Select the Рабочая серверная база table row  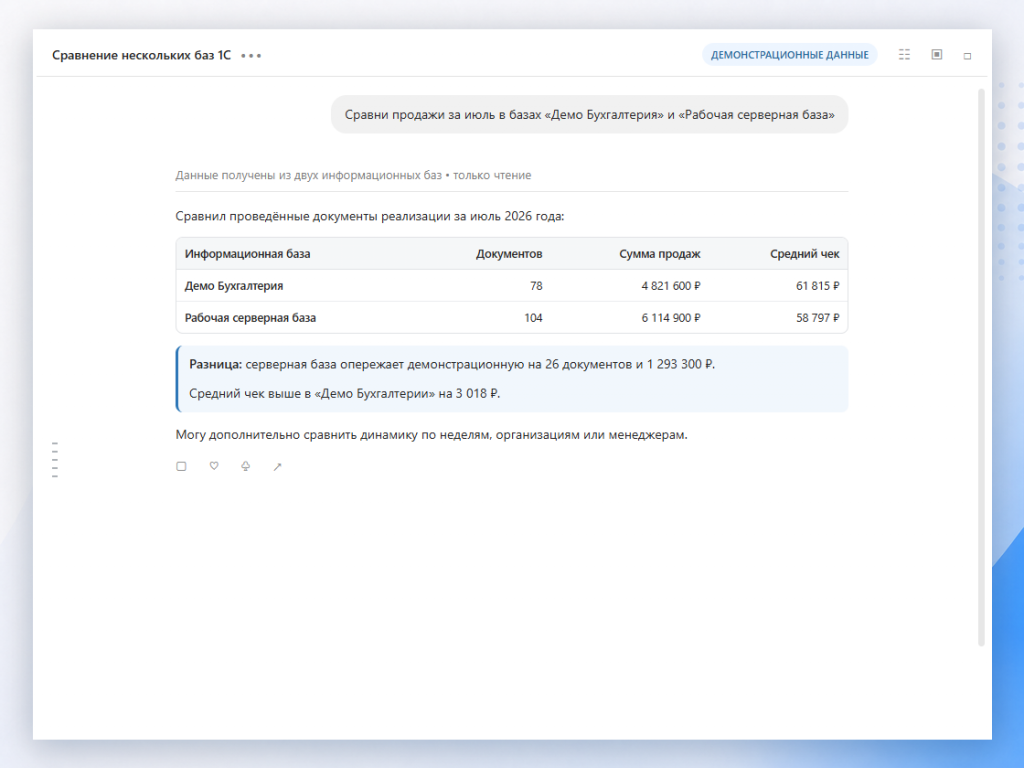point(512,318)
